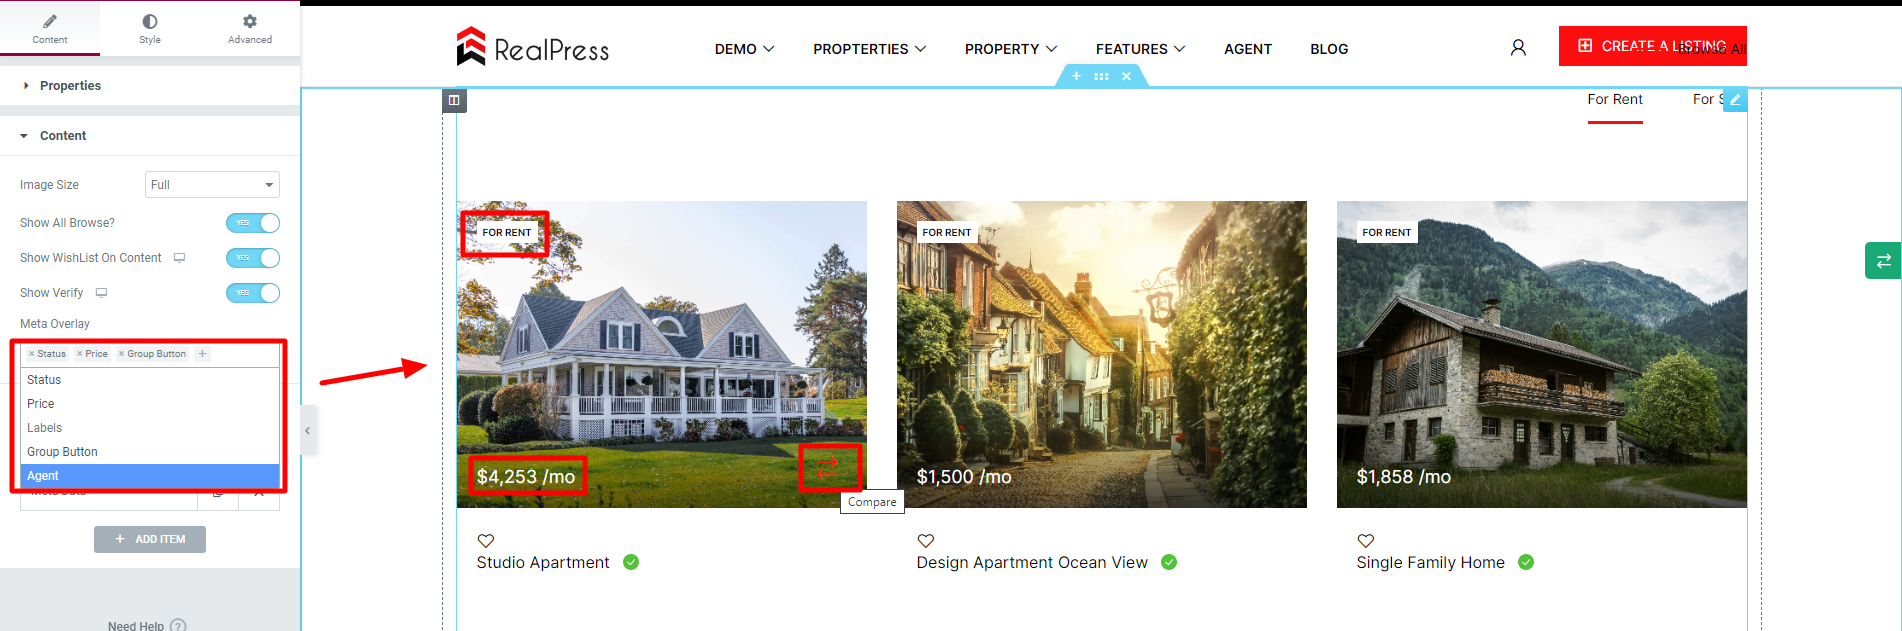Toggle Show All Browse switch
Viewport: 1902px width, 631px height.
pos(253,223)
